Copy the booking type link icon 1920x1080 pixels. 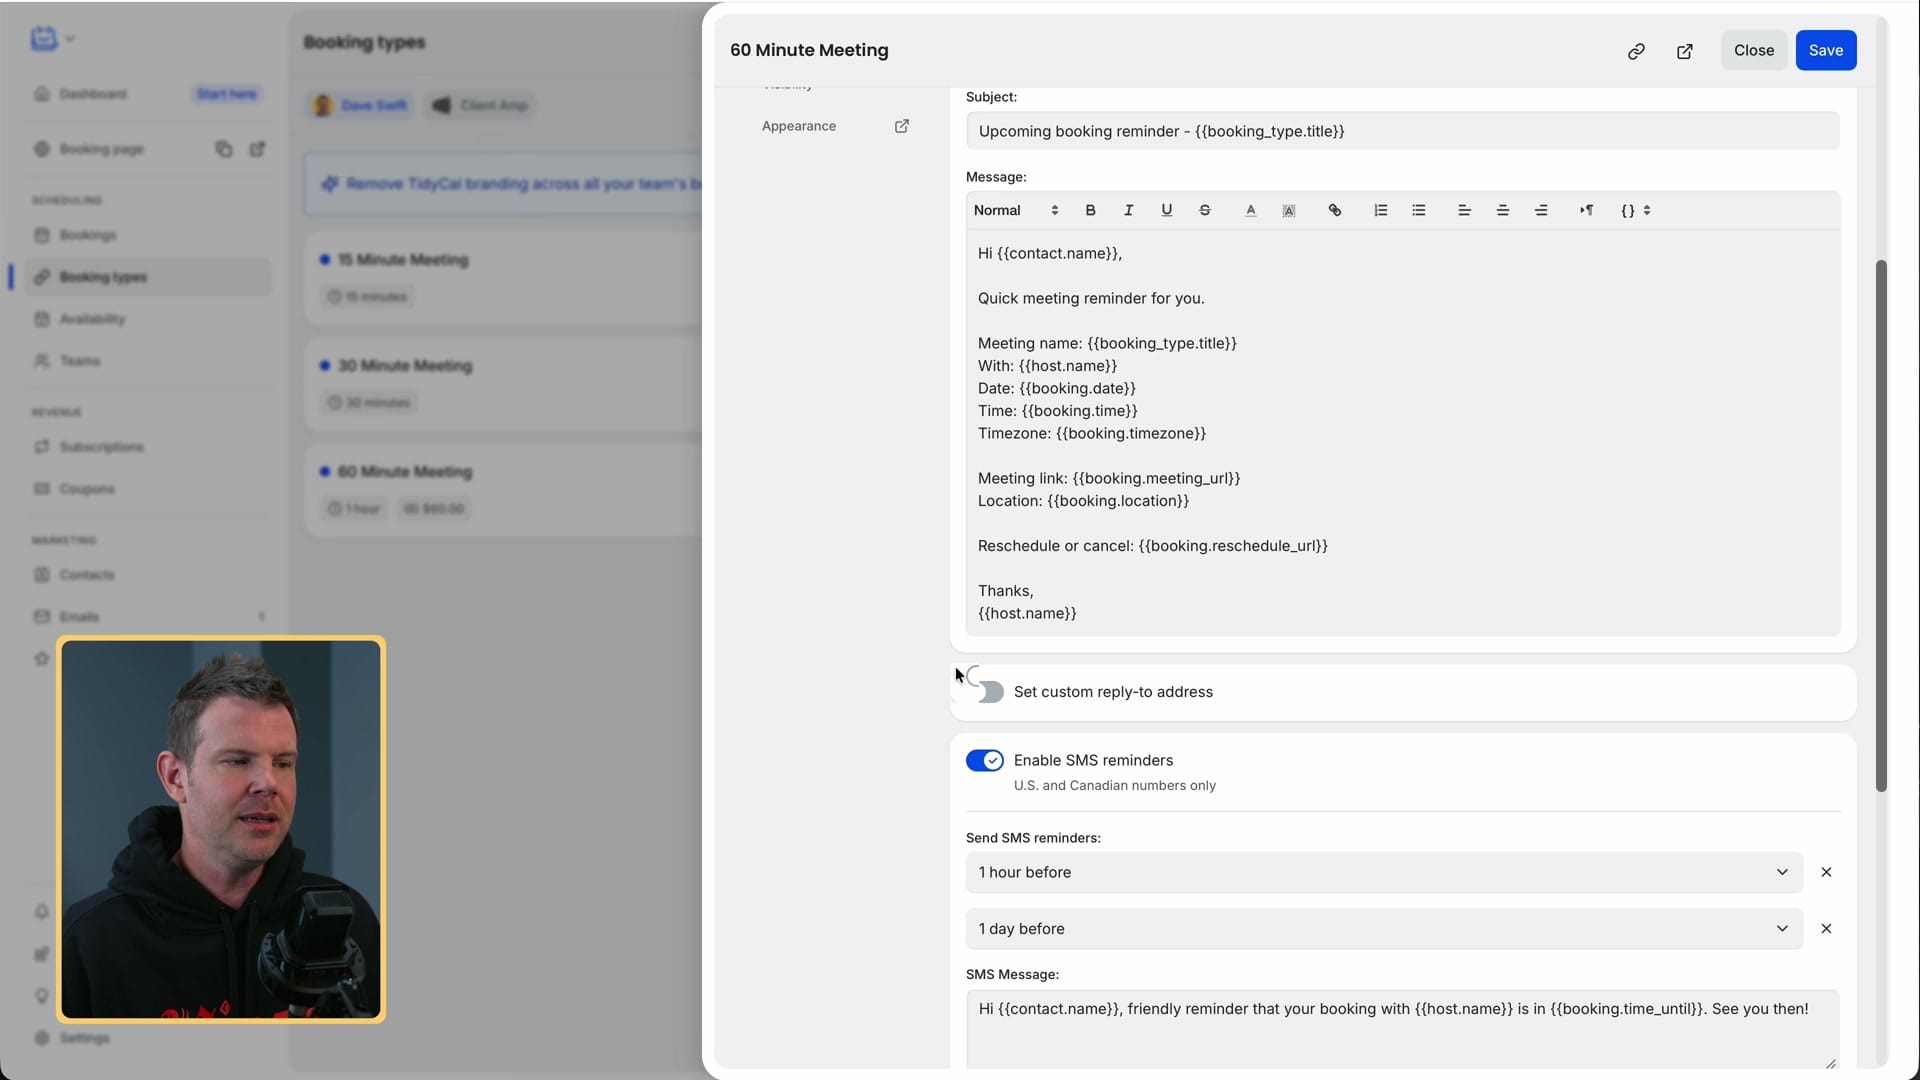coord(1636,51)
